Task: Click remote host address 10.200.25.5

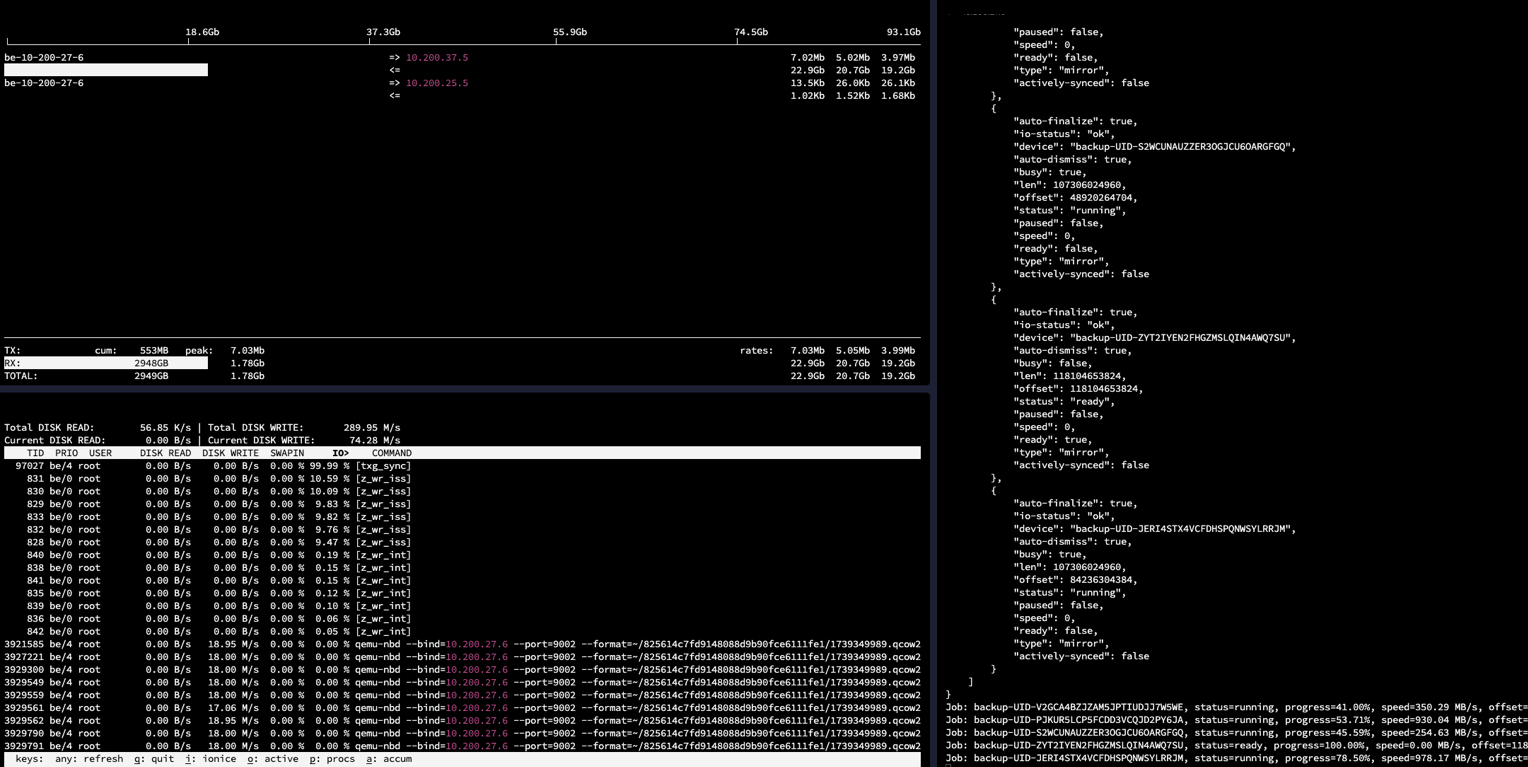Action: (x=436, y=83)
